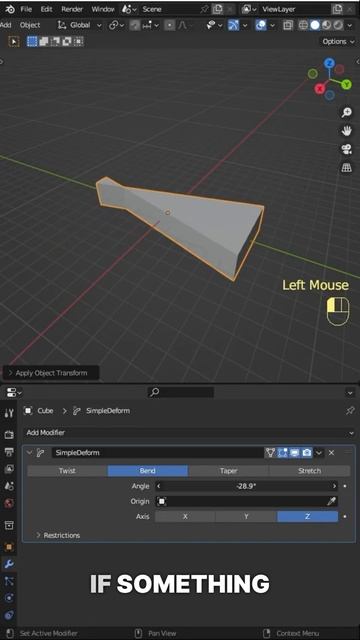
Task: Remove the SimpleDeform modifier
Action: (331, 452)
